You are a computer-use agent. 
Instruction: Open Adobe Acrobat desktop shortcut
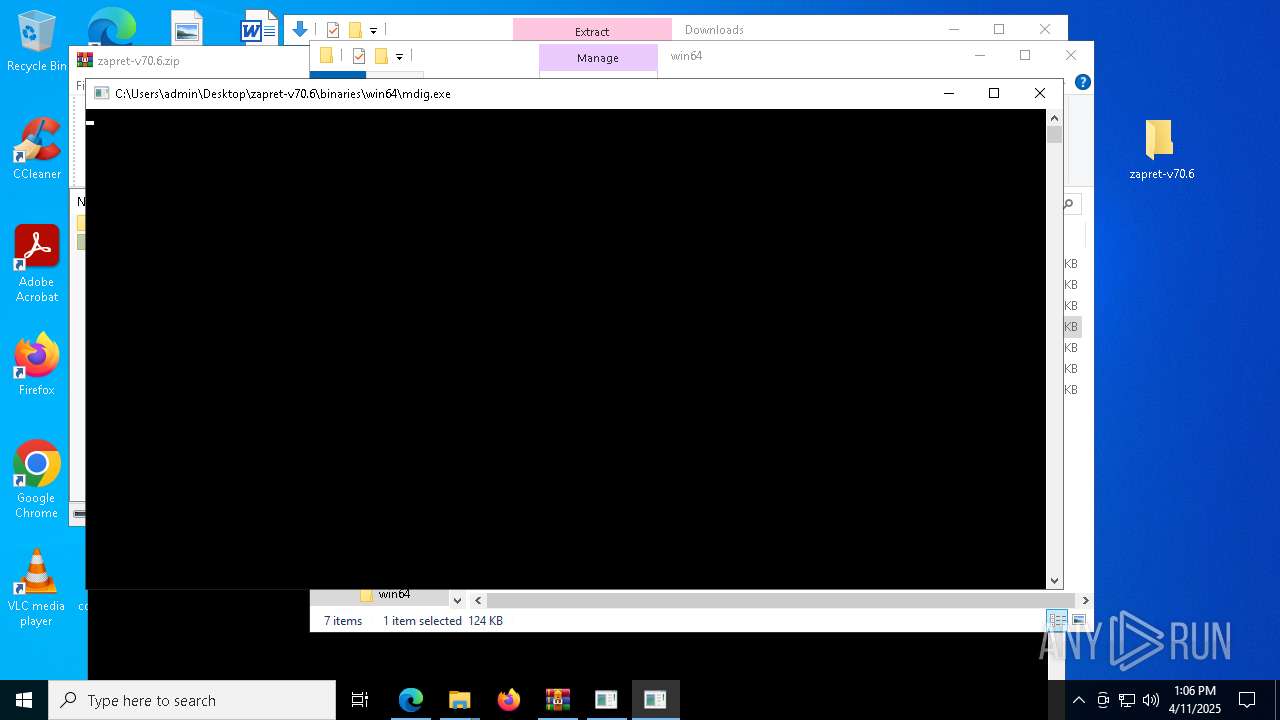tap(36, 264)
